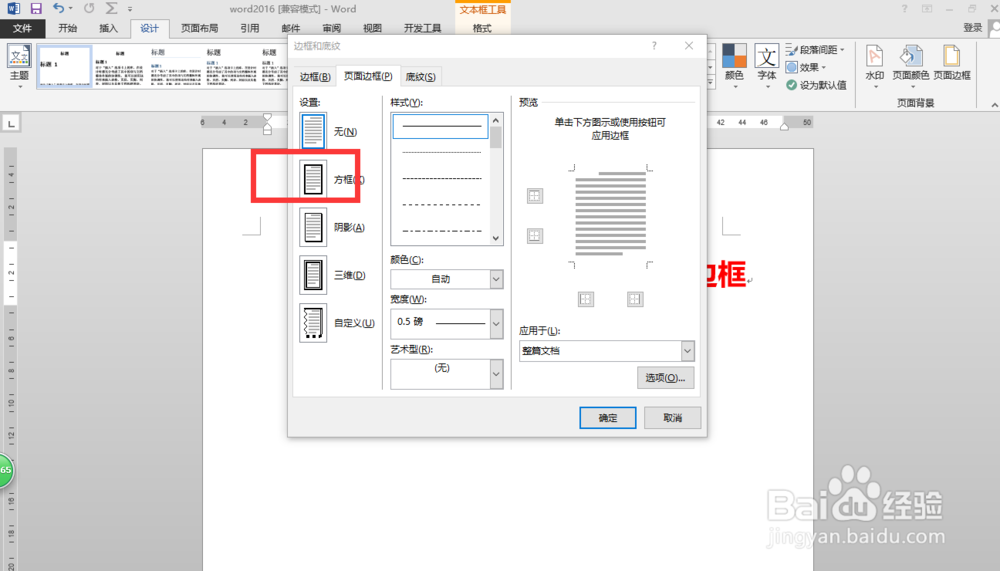The height and width of the screenshot is (571, 1000).
Task: Open the Customize Quick Access Toolbar arrow
Action: point(130,9)
